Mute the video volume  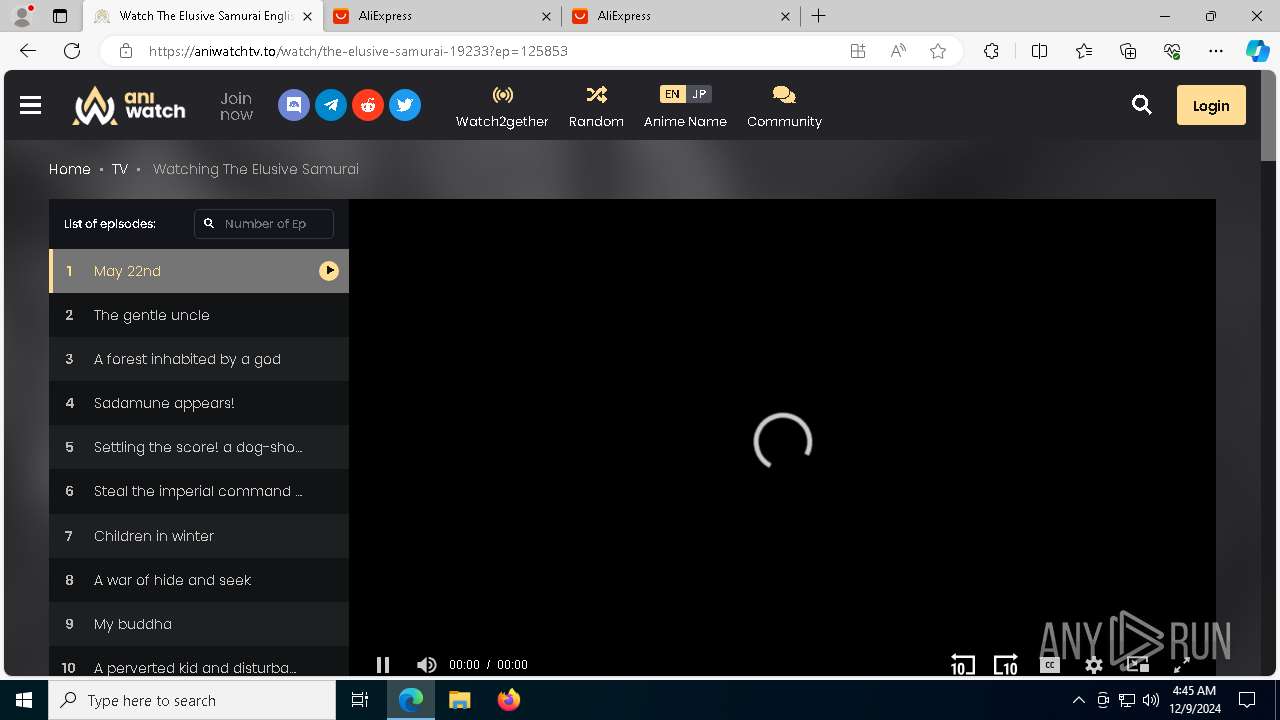(426, 664)
